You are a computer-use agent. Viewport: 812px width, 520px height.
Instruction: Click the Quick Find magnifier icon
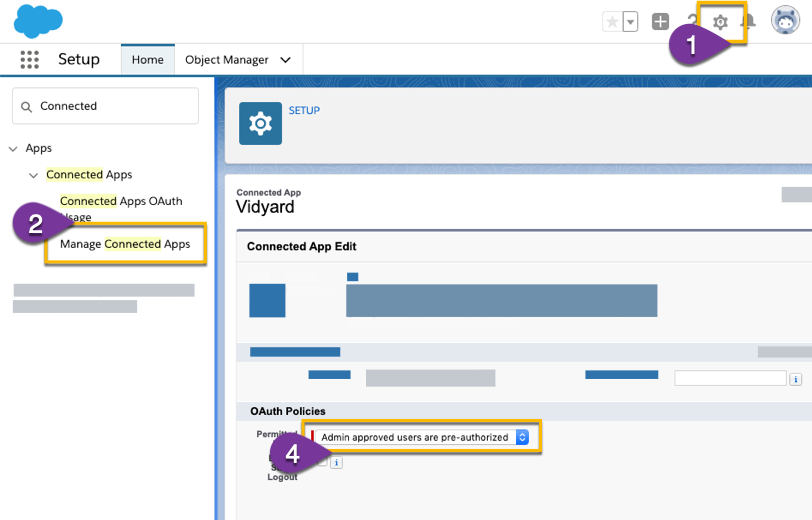pyautogui.click(x=26, y=107)
